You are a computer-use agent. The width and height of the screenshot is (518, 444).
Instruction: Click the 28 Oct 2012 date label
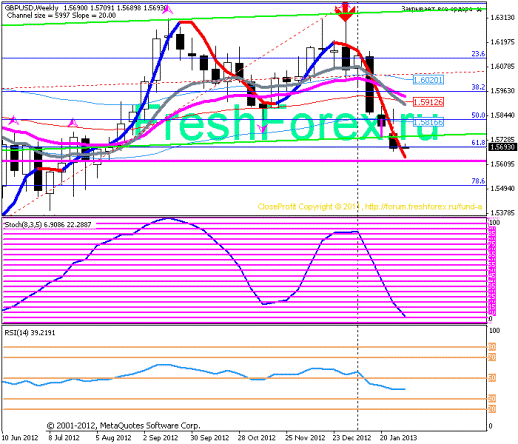pyautogui.click(x=256, y=438)
